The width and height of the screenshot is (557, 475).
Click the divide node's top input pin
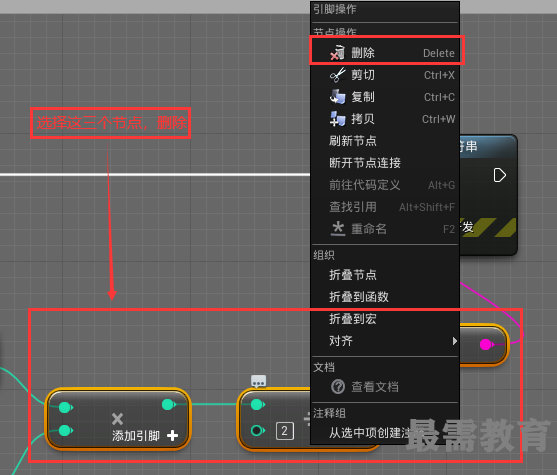(258, 404)
